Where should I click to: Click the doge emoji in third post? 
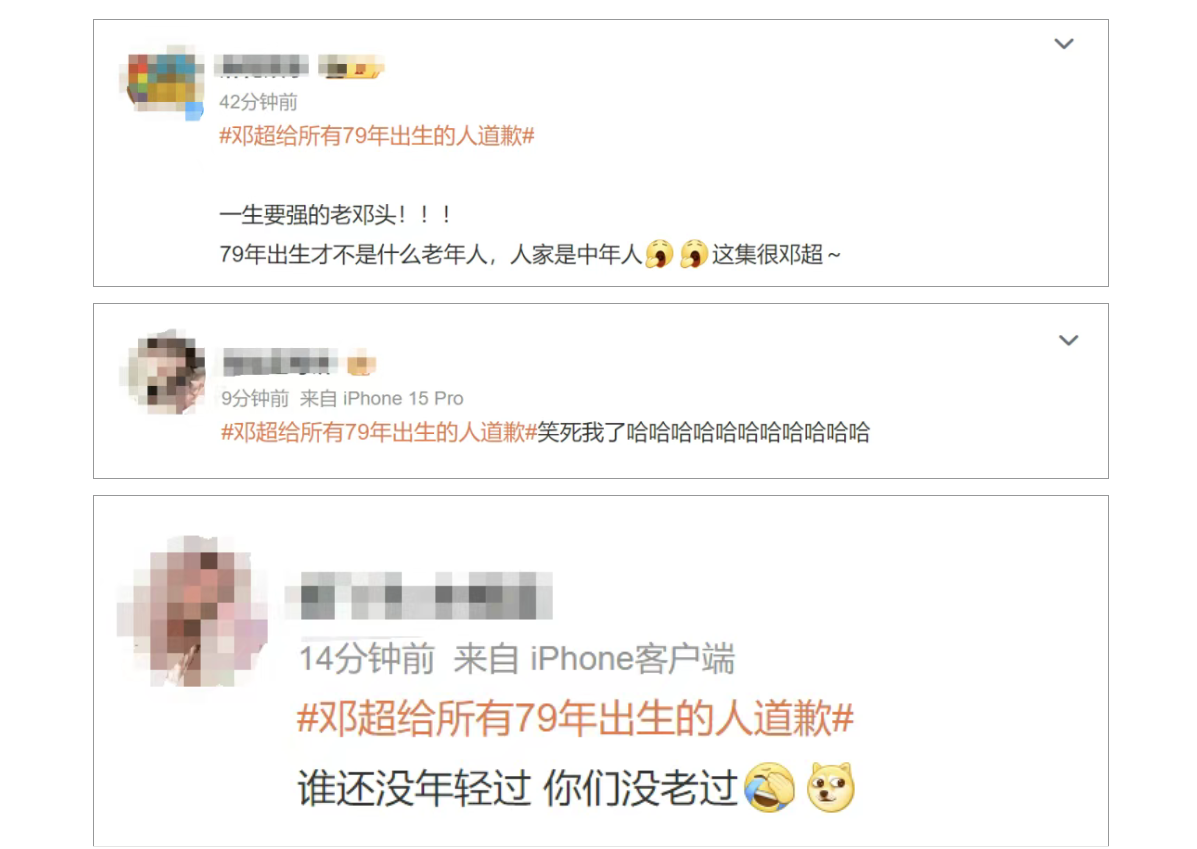pos(831,787)
